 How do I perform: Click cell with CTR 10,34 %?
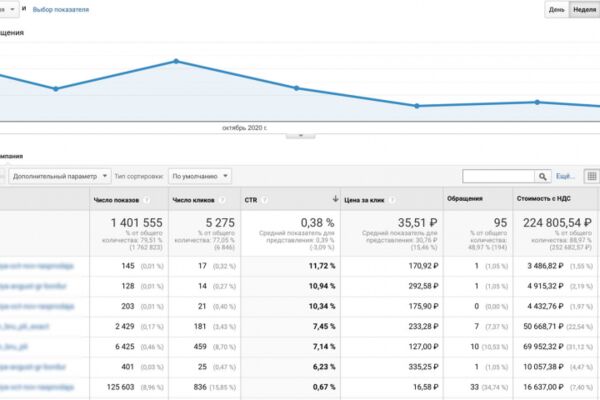(322, 307)
